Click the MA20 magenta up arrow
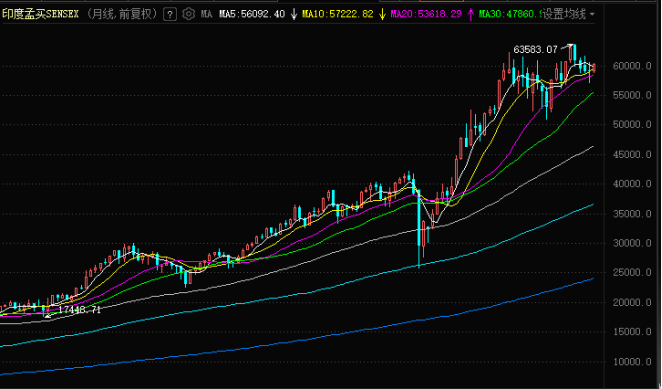662x389 pixels. point(471,14)
